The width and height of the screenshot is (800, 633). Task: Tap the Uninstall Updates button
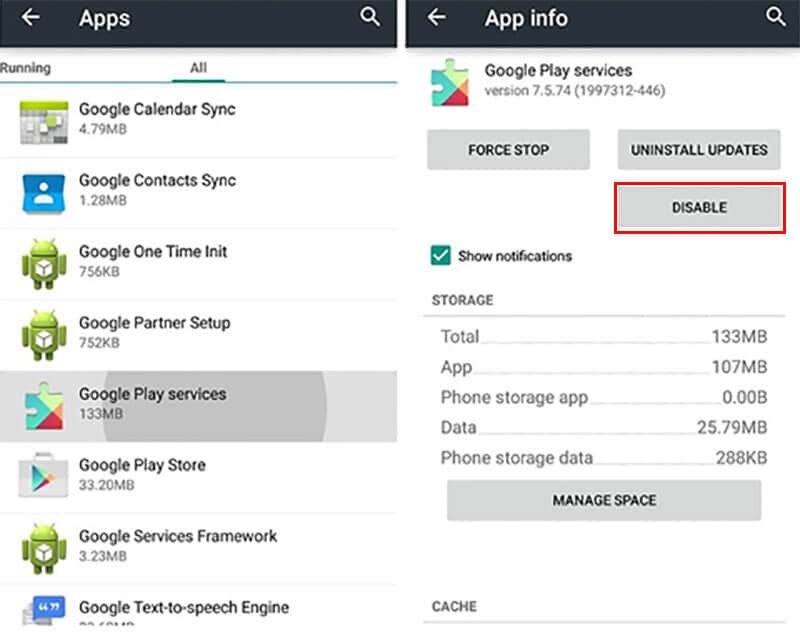(699, 149)
